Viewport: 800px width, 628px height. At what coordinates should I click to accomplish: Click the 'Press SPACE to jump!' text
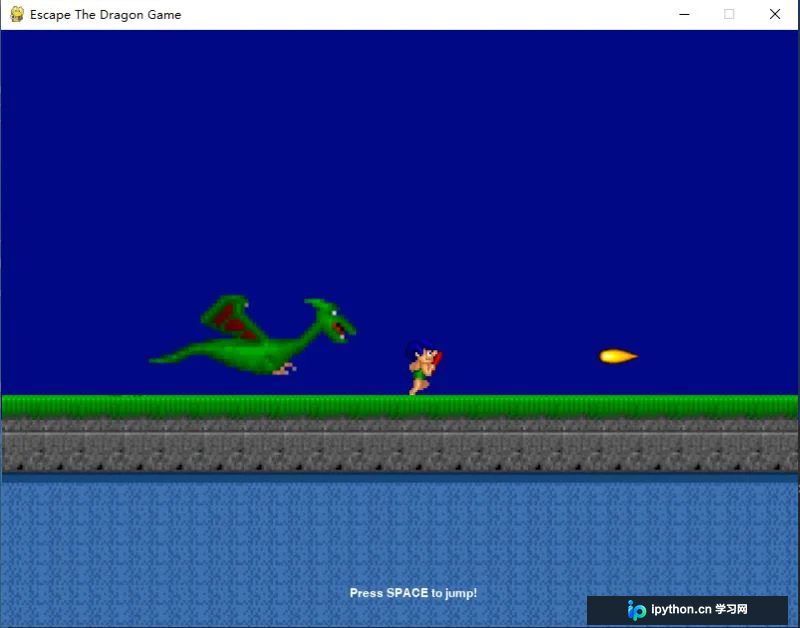pos(413,593)
